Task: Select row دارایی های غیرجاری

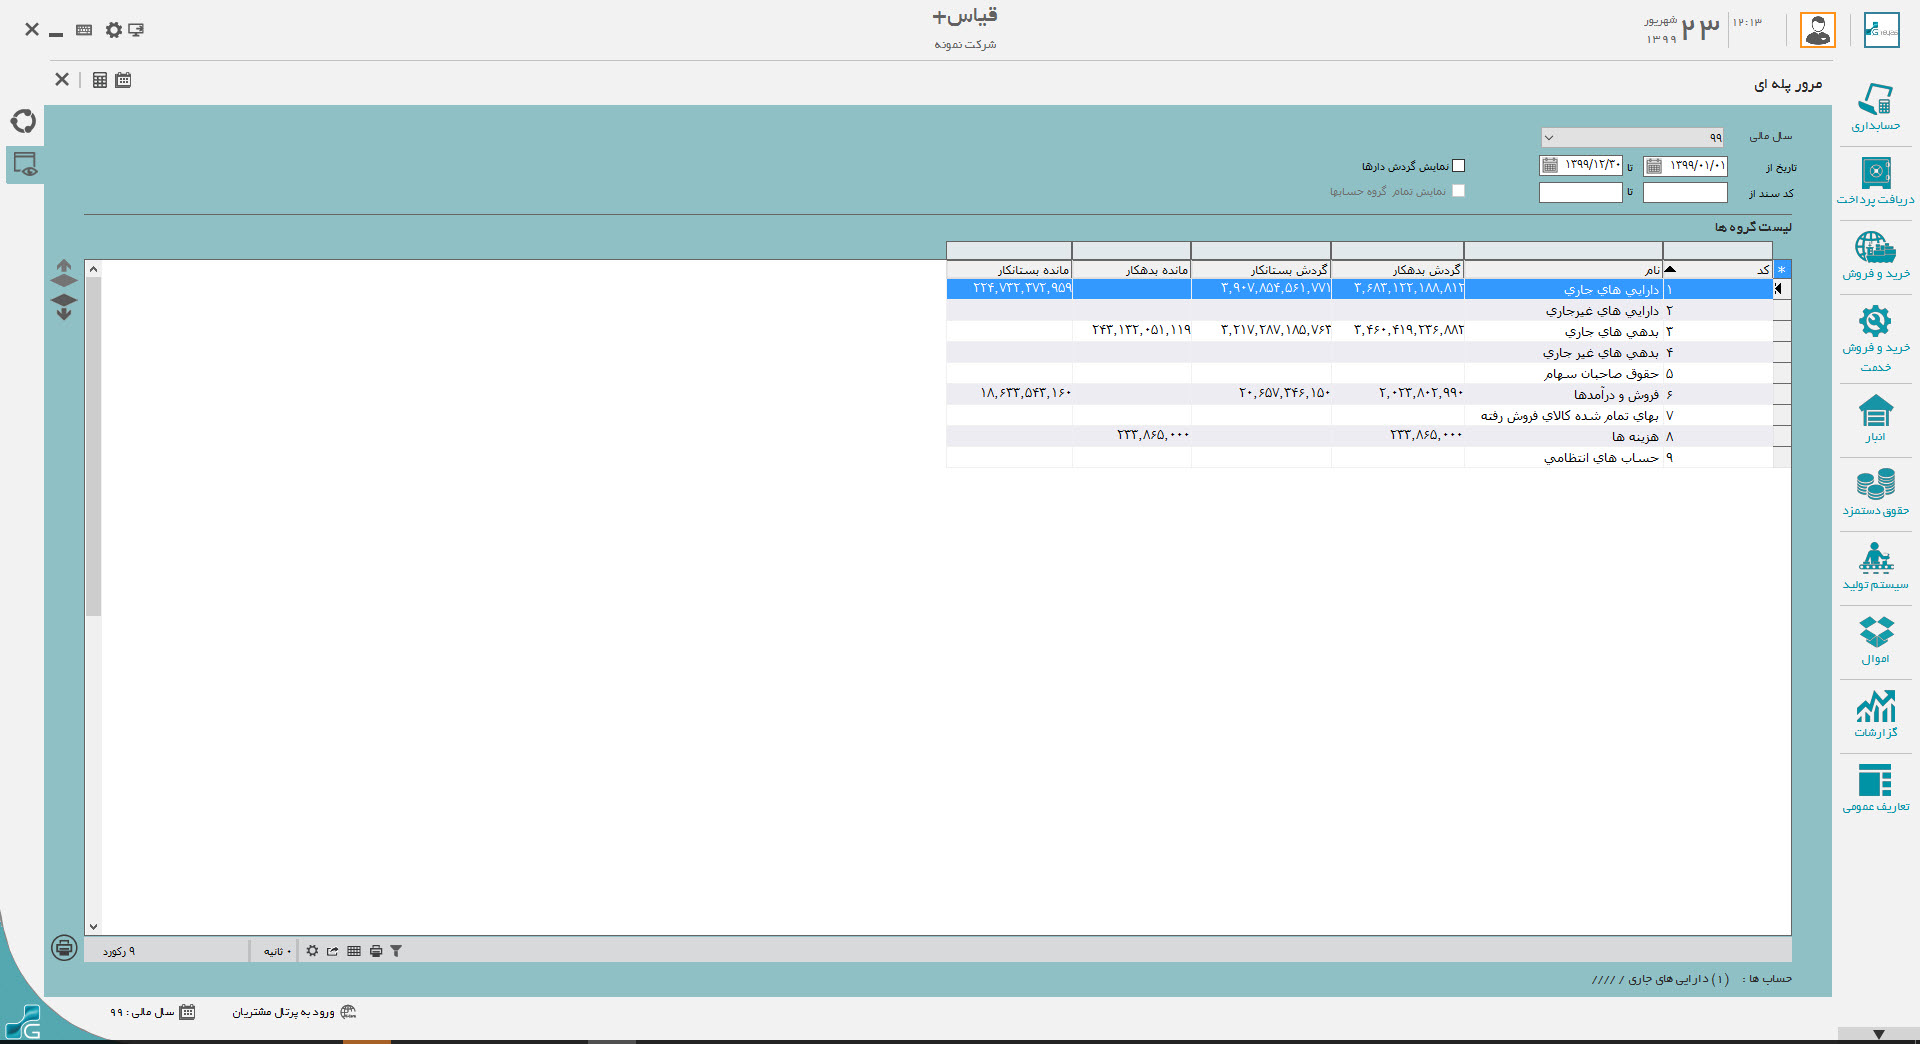Action: [x=1360, y=310]
